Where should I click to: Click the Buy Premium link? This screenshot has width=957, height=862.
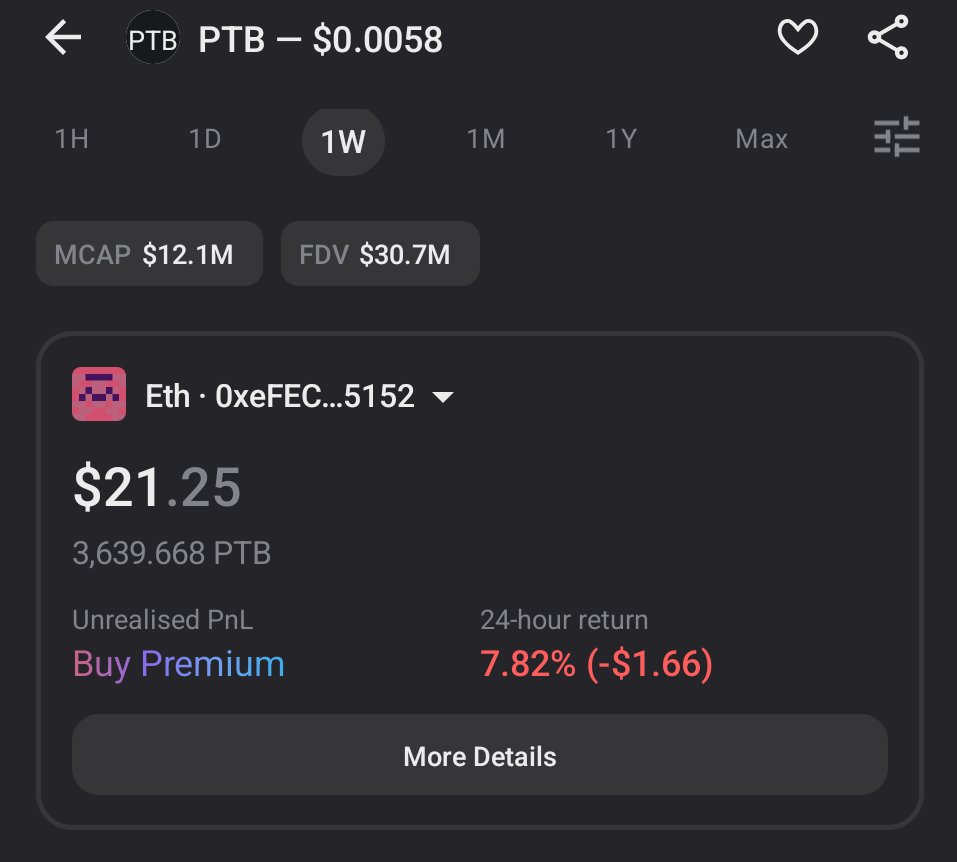point(178,664)
